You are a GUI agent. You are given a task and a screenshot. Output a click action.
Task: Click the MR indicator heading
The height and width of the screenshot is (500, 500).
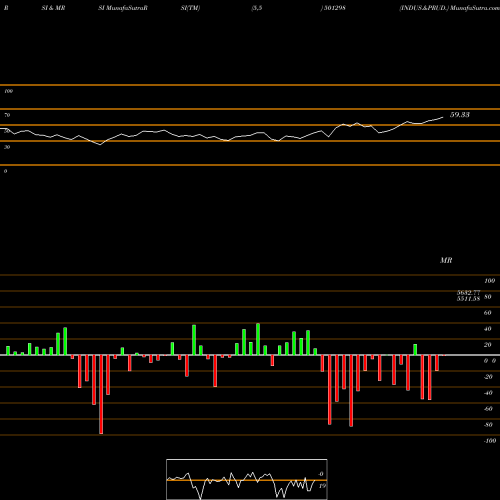coord(446,260)
